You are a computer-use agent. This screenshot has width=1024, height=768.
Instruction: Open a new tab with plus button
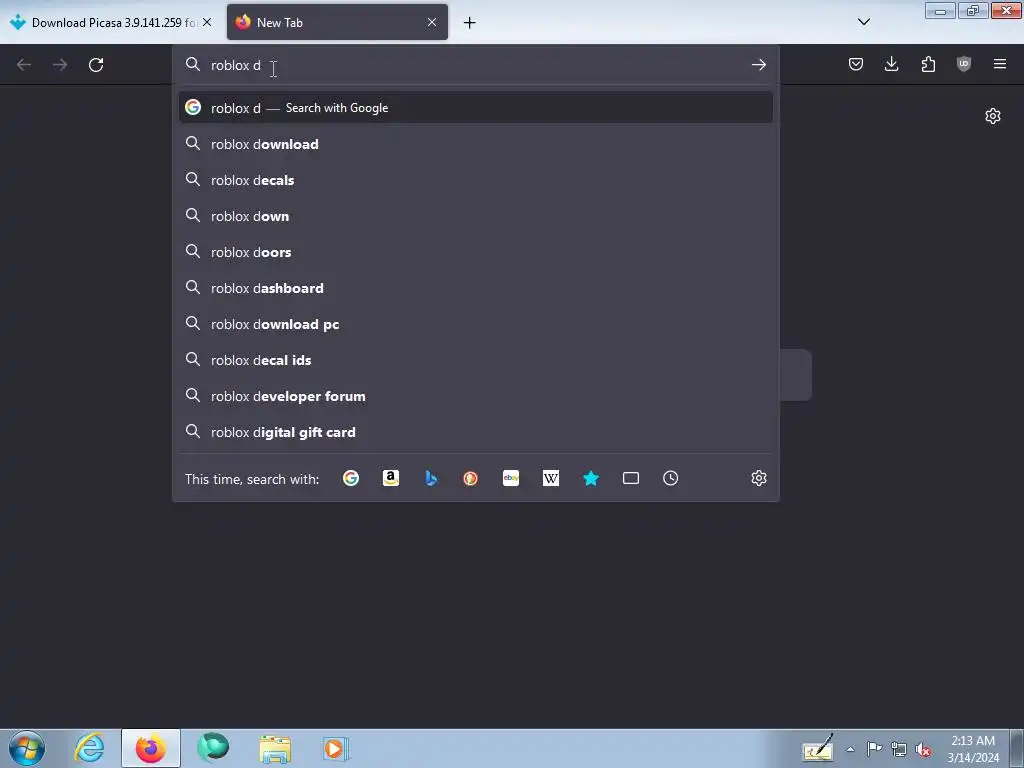pos(470,23)
